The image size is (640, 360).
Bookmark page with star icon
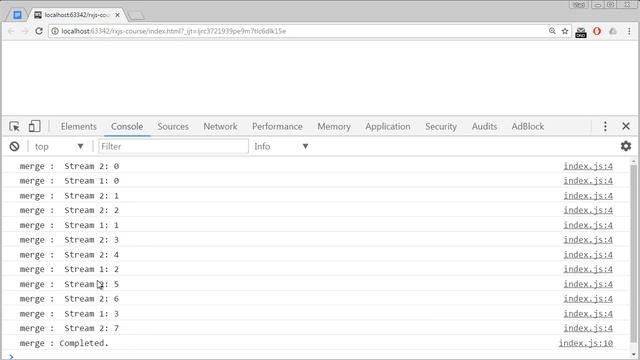click(565, 31)
